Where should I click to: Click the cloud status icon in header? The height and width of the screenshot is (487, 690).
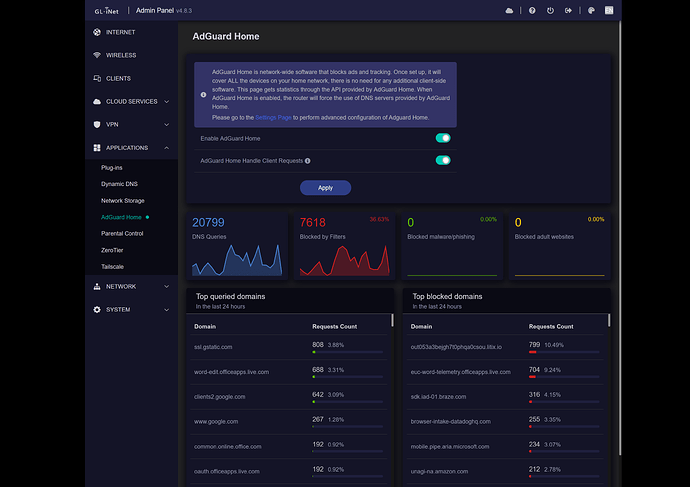point(509,10)
